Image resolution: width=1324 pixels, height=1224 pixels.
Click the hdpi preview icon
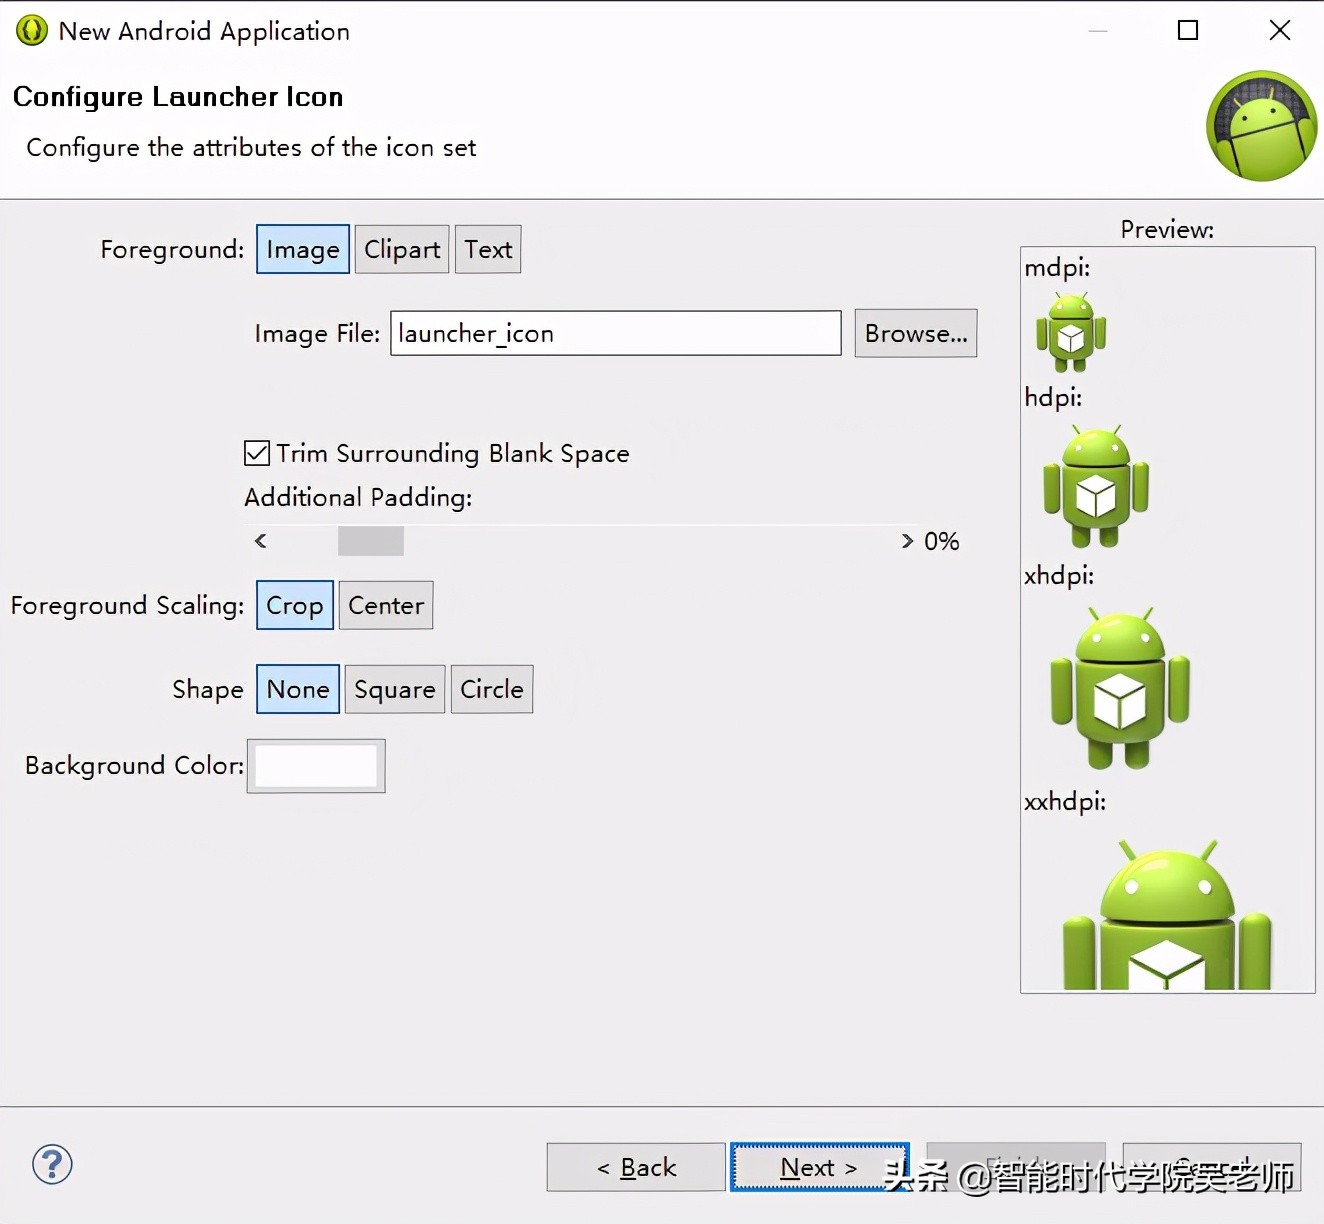pyautogui.click(x=1096, y=486)
